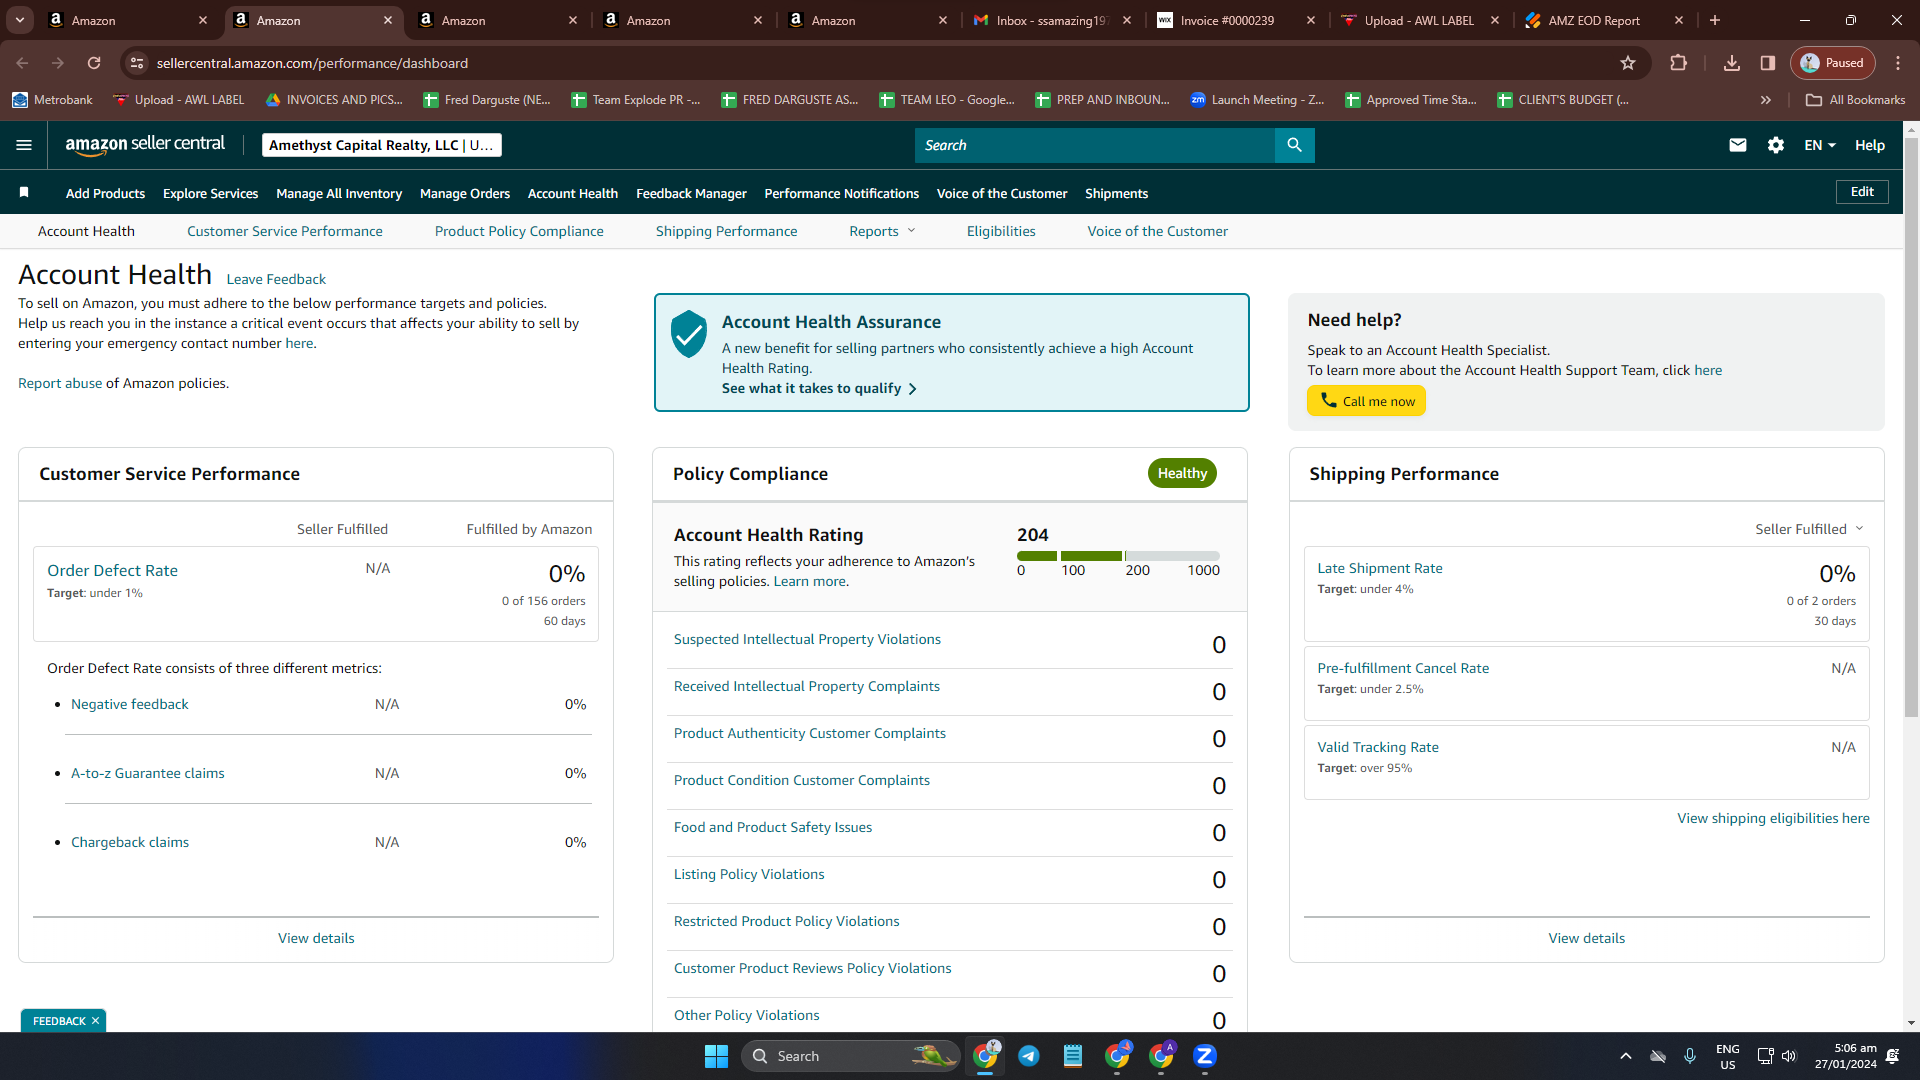
Task: Click the Healthy status badge
Action: [1182, 473]
